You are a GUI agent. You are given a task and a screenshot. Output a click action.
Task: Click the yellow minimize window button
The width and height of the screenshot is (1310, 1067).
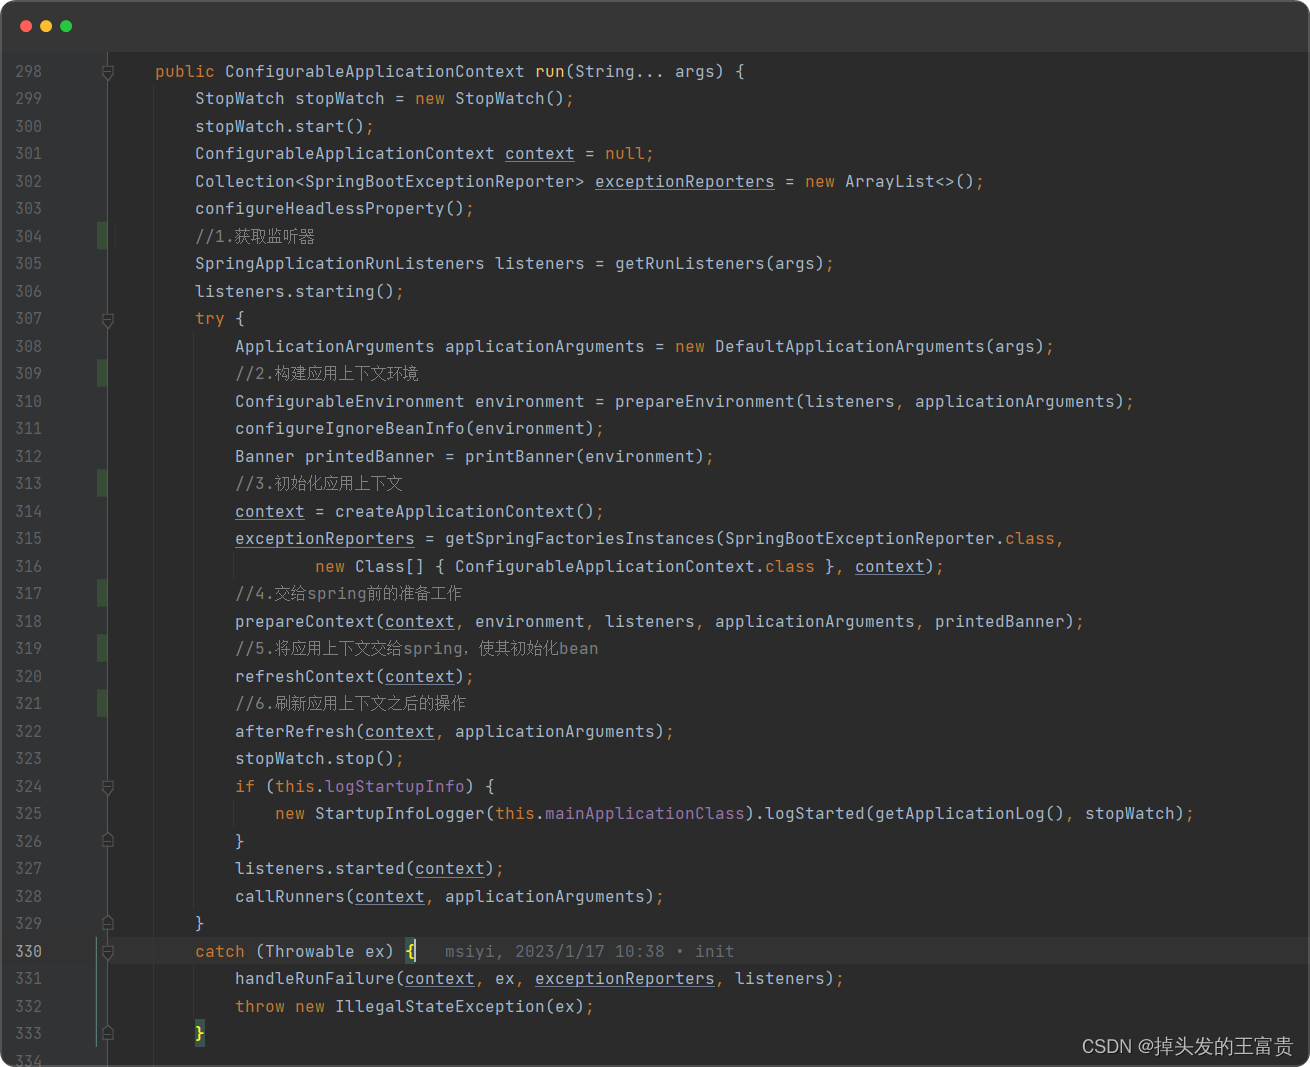(x=46, y=26)
